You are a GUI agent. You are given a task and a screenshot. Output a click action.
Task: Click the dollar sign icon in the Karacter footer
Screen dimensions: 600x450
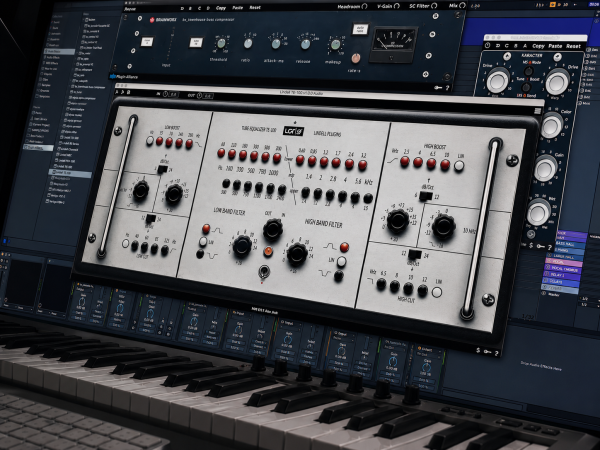point(531,245)
